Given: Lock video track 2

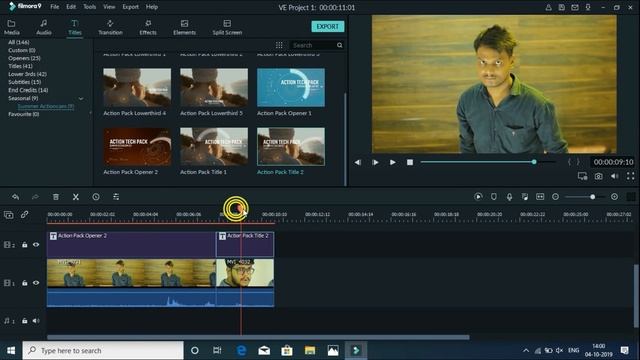Looking at the screenshot, I should click(x=24, y=244).
